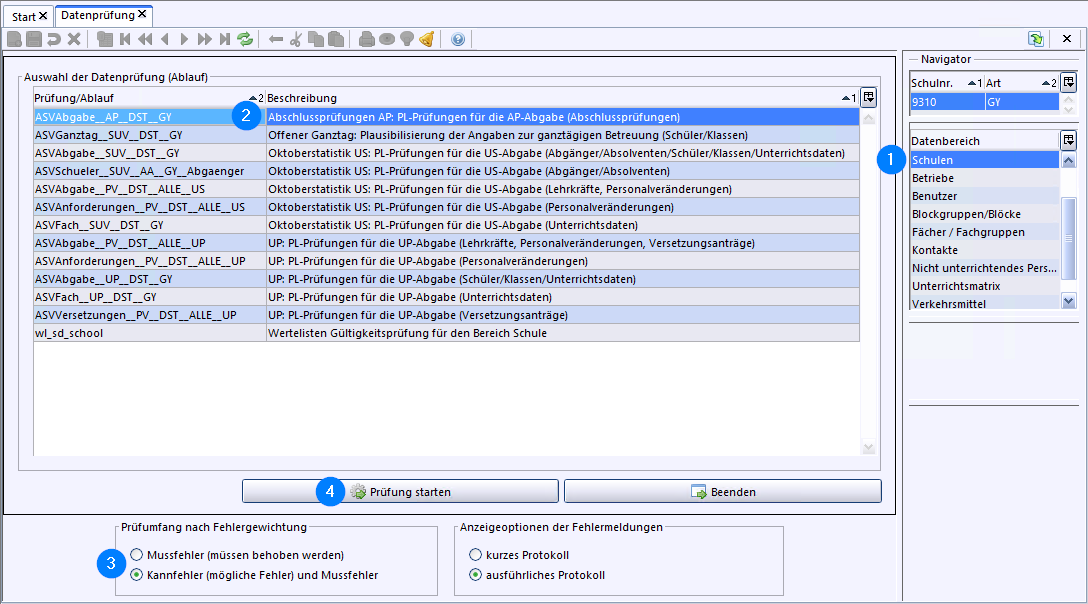Image resolution: width=1088 pixels, height=604 pixels.
Task: Click the fast rewind double-arrow icon
Action: coord(145,39)
